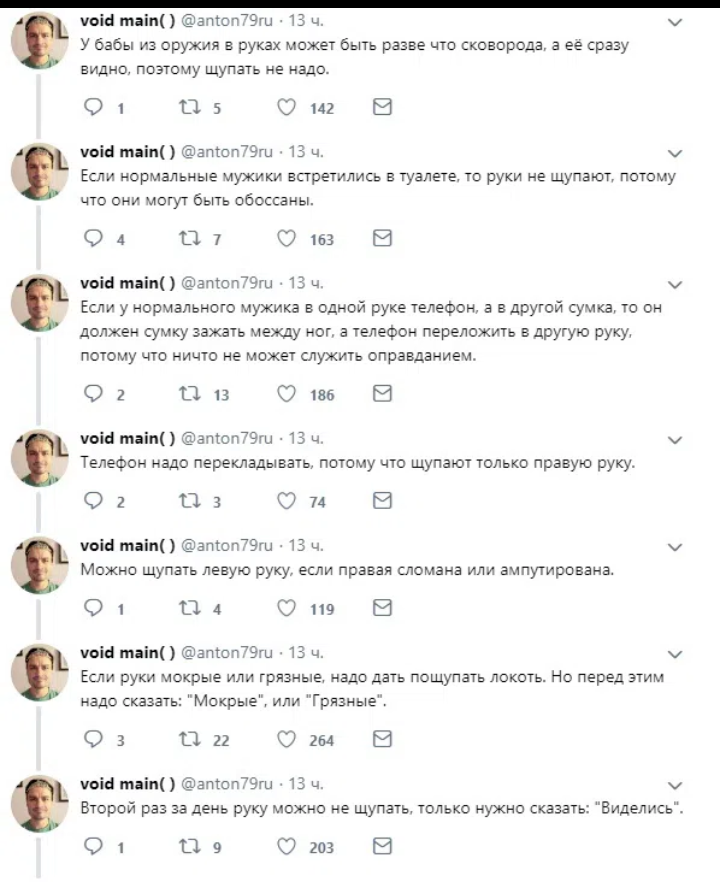Reply to the tweet with 264 likes

click(93, 739)
